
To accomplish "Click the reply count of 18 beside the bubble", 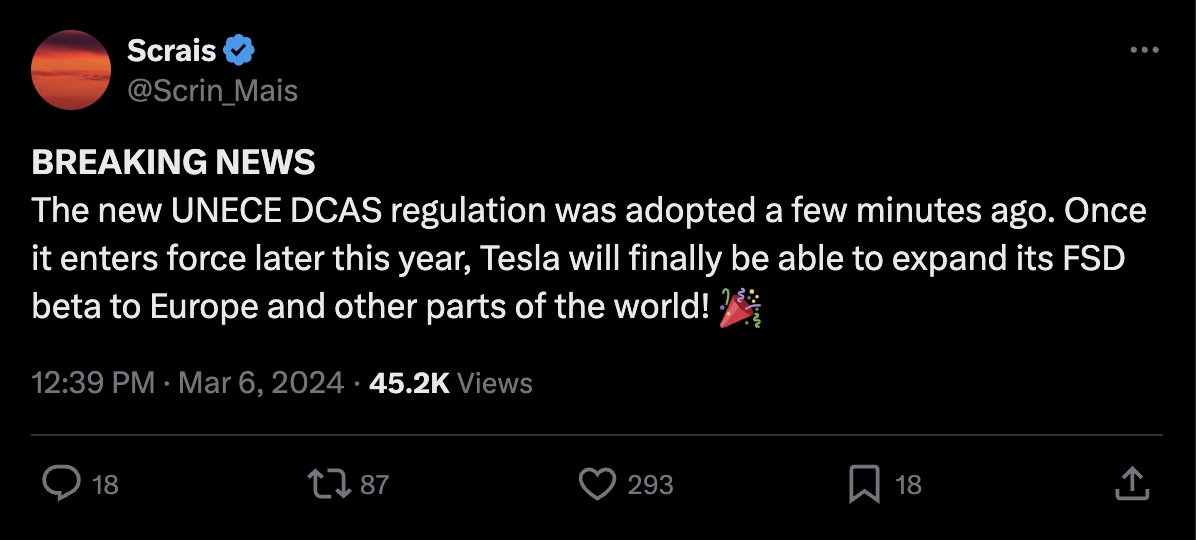I will pyautogui.click(x=105, y=485).
